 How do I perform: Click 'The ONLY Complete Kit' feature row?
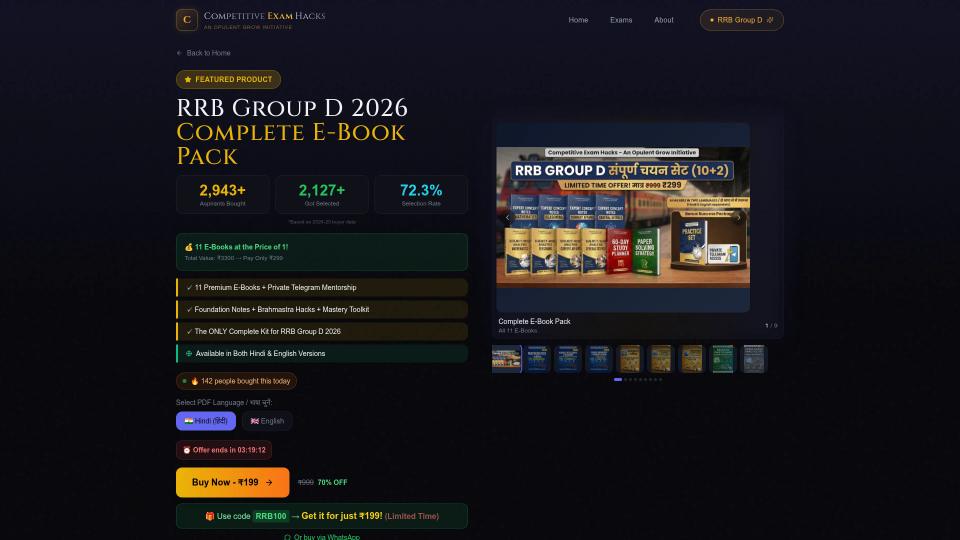click(x=322, y=332)
